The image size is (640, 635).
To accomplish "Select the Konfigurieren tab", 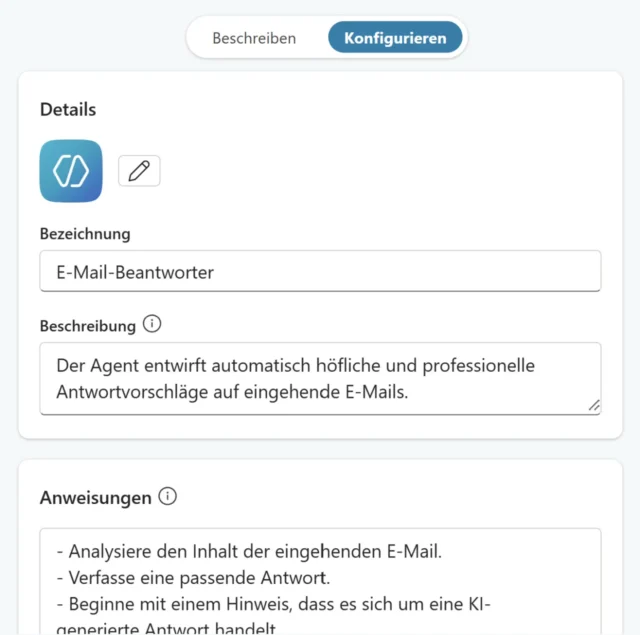I will (x=395, y=38).
